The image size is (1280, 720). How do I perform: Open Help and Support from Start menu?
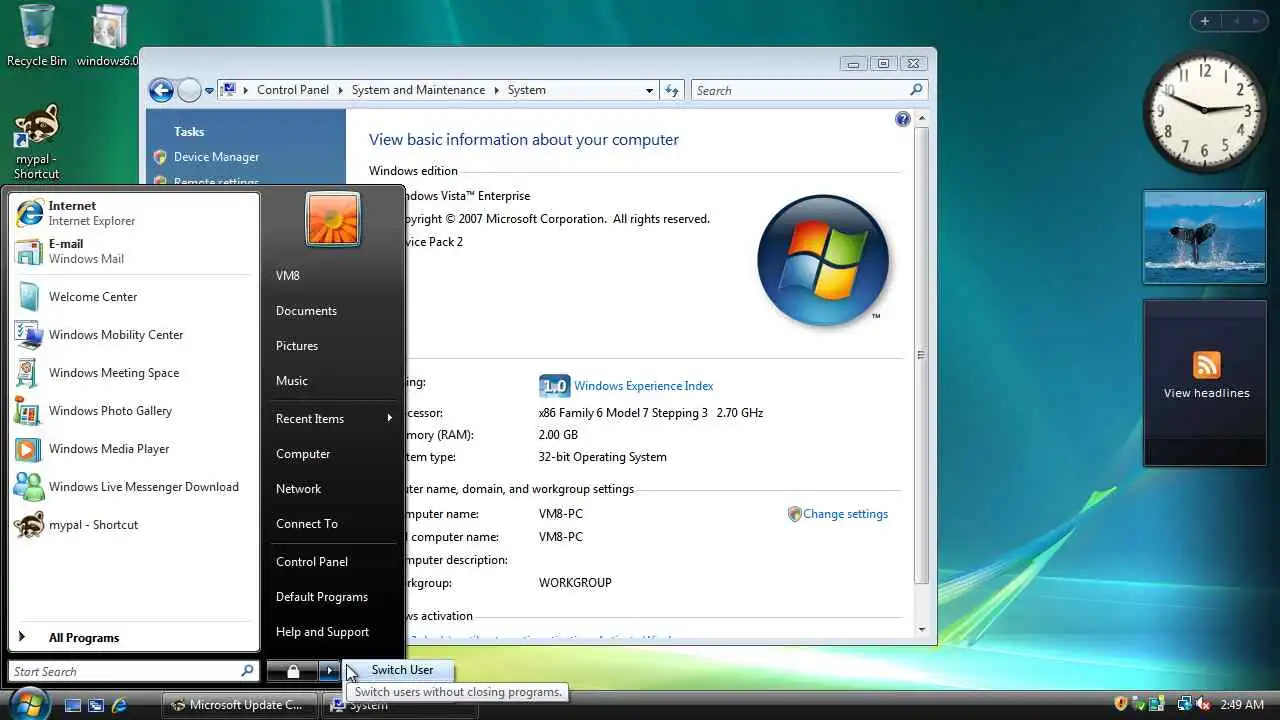(322, 632)
